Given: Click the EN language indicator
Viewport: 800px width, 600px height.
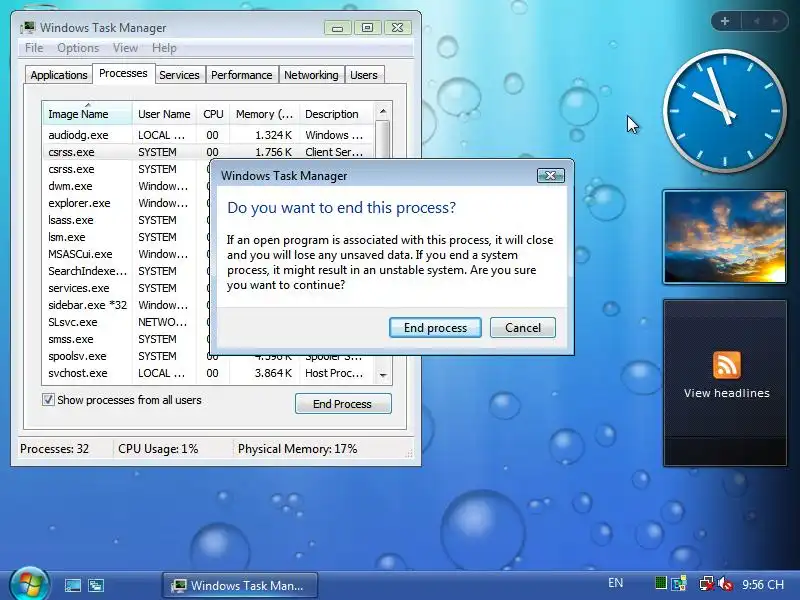Looking at the screenshot, I should [615, 583].
